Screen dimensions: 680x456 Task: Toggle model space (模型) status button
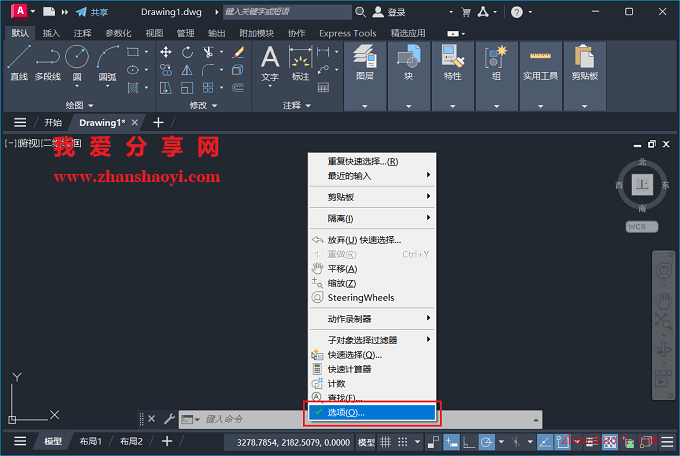[x=366, y=442]
